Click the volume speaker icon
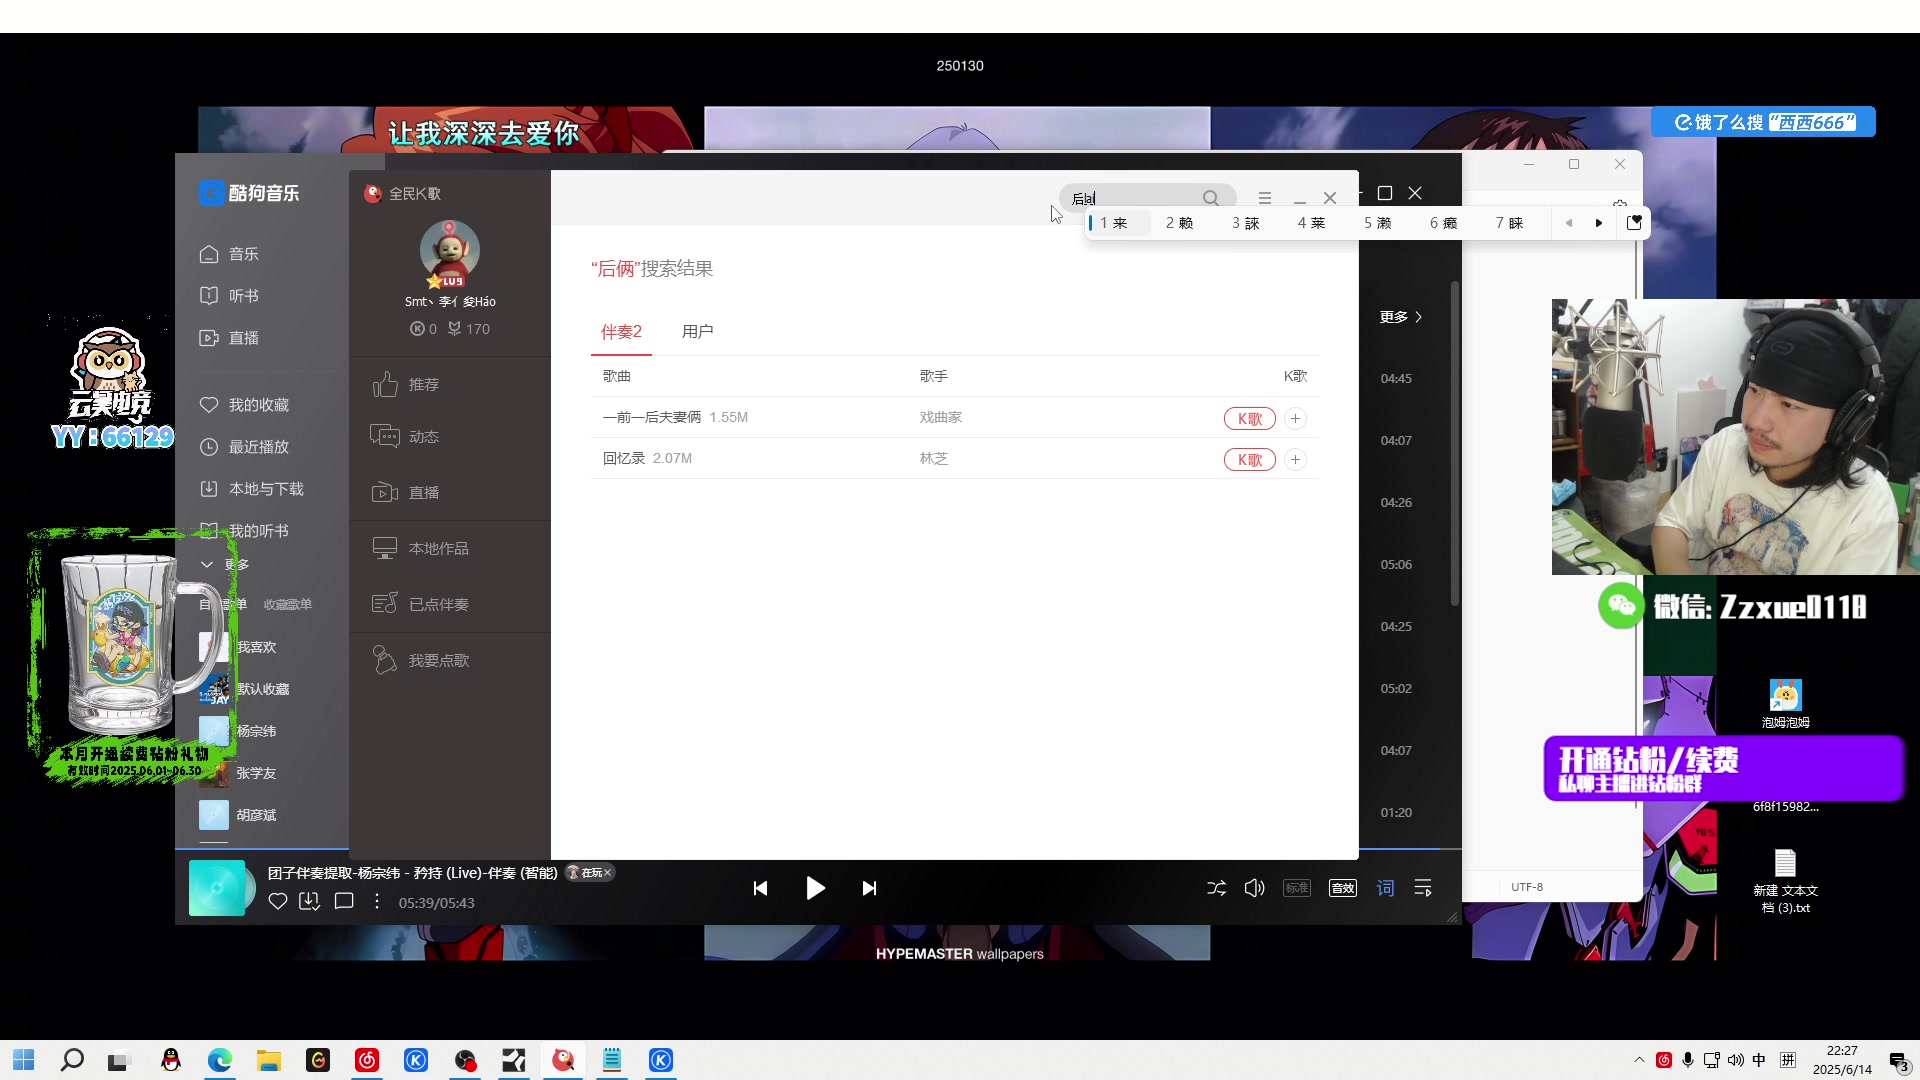Viewport: 1920px width, 1080px height. coord(1254,888)
